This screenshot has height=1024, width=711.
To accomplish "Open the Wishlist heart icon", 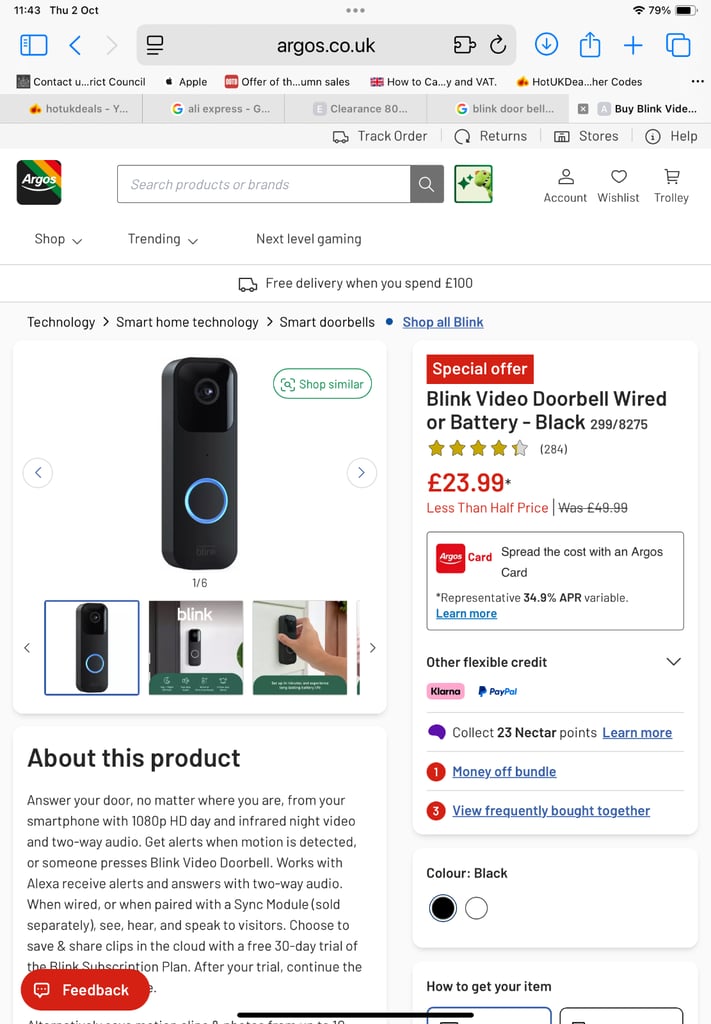I will 618,184.
